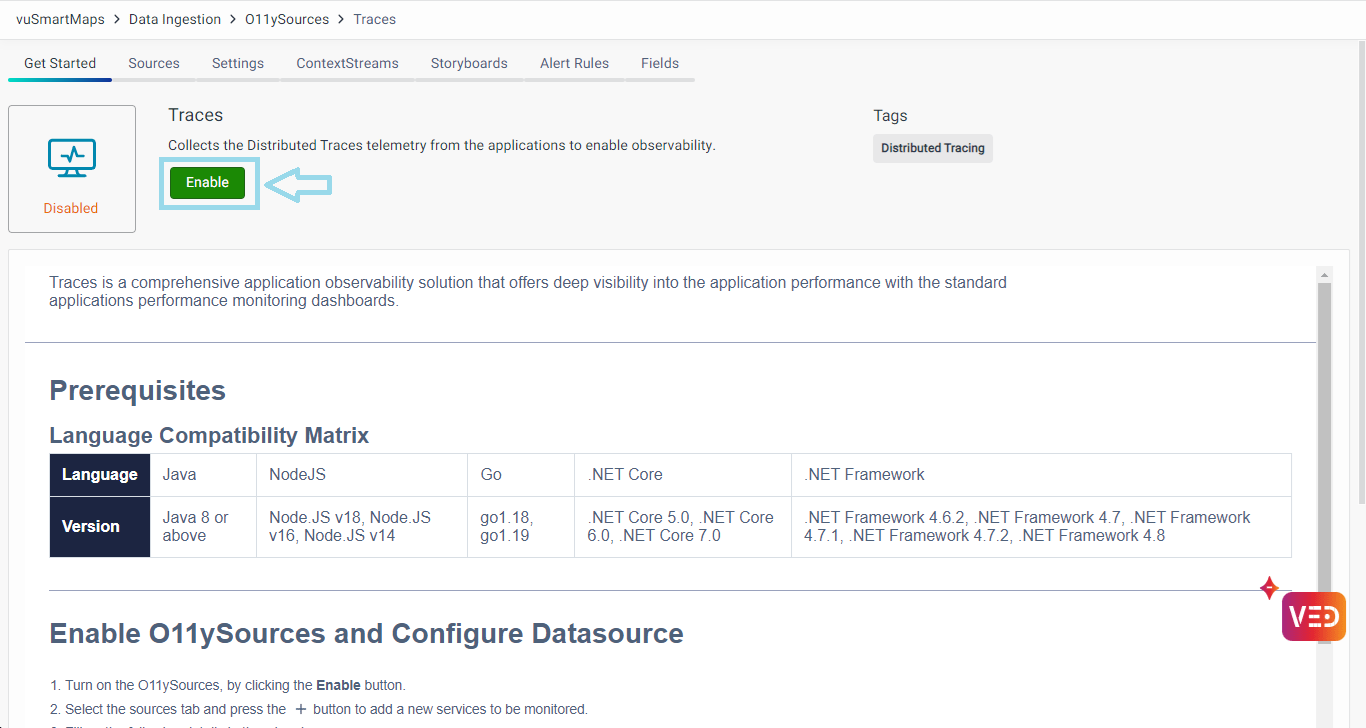
Task: Navigate to vuSmartMaps in the breadcrumb
Action: pos(60,19)
